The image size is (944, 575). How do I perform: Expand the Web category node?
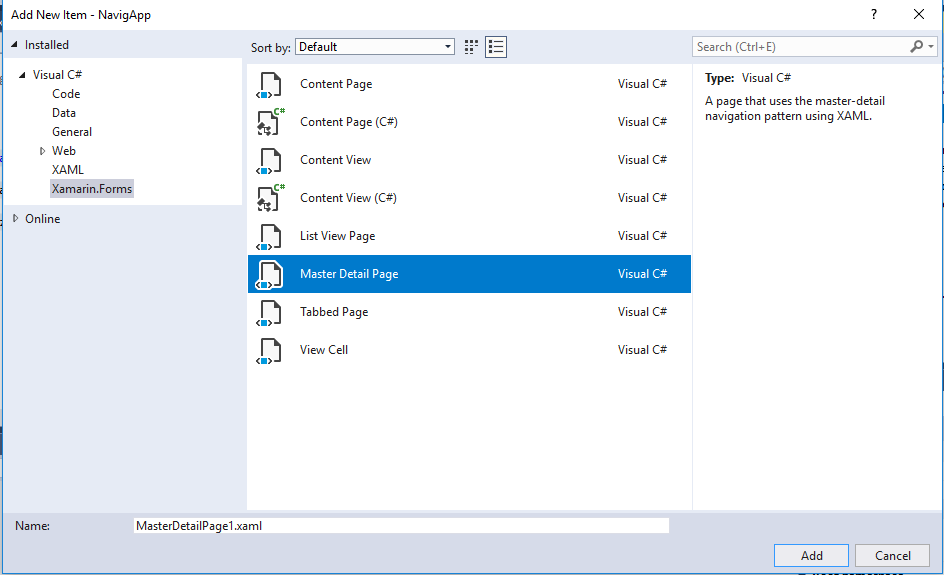tap(42, 151)
